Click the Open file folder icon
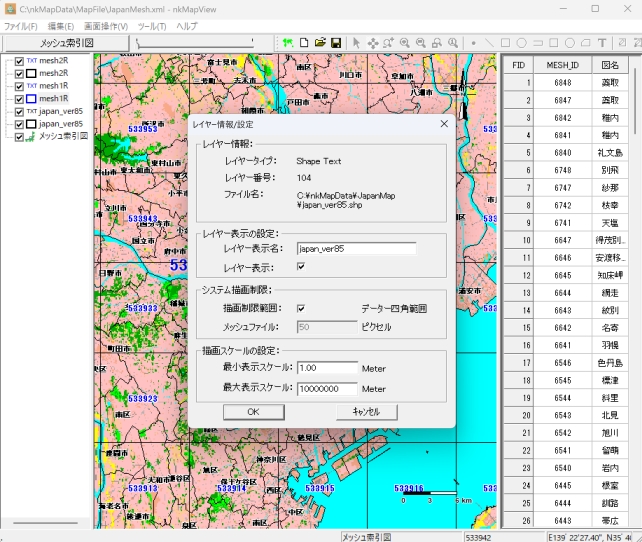Screen dimensions: 642x542 [x=320, y=43]
